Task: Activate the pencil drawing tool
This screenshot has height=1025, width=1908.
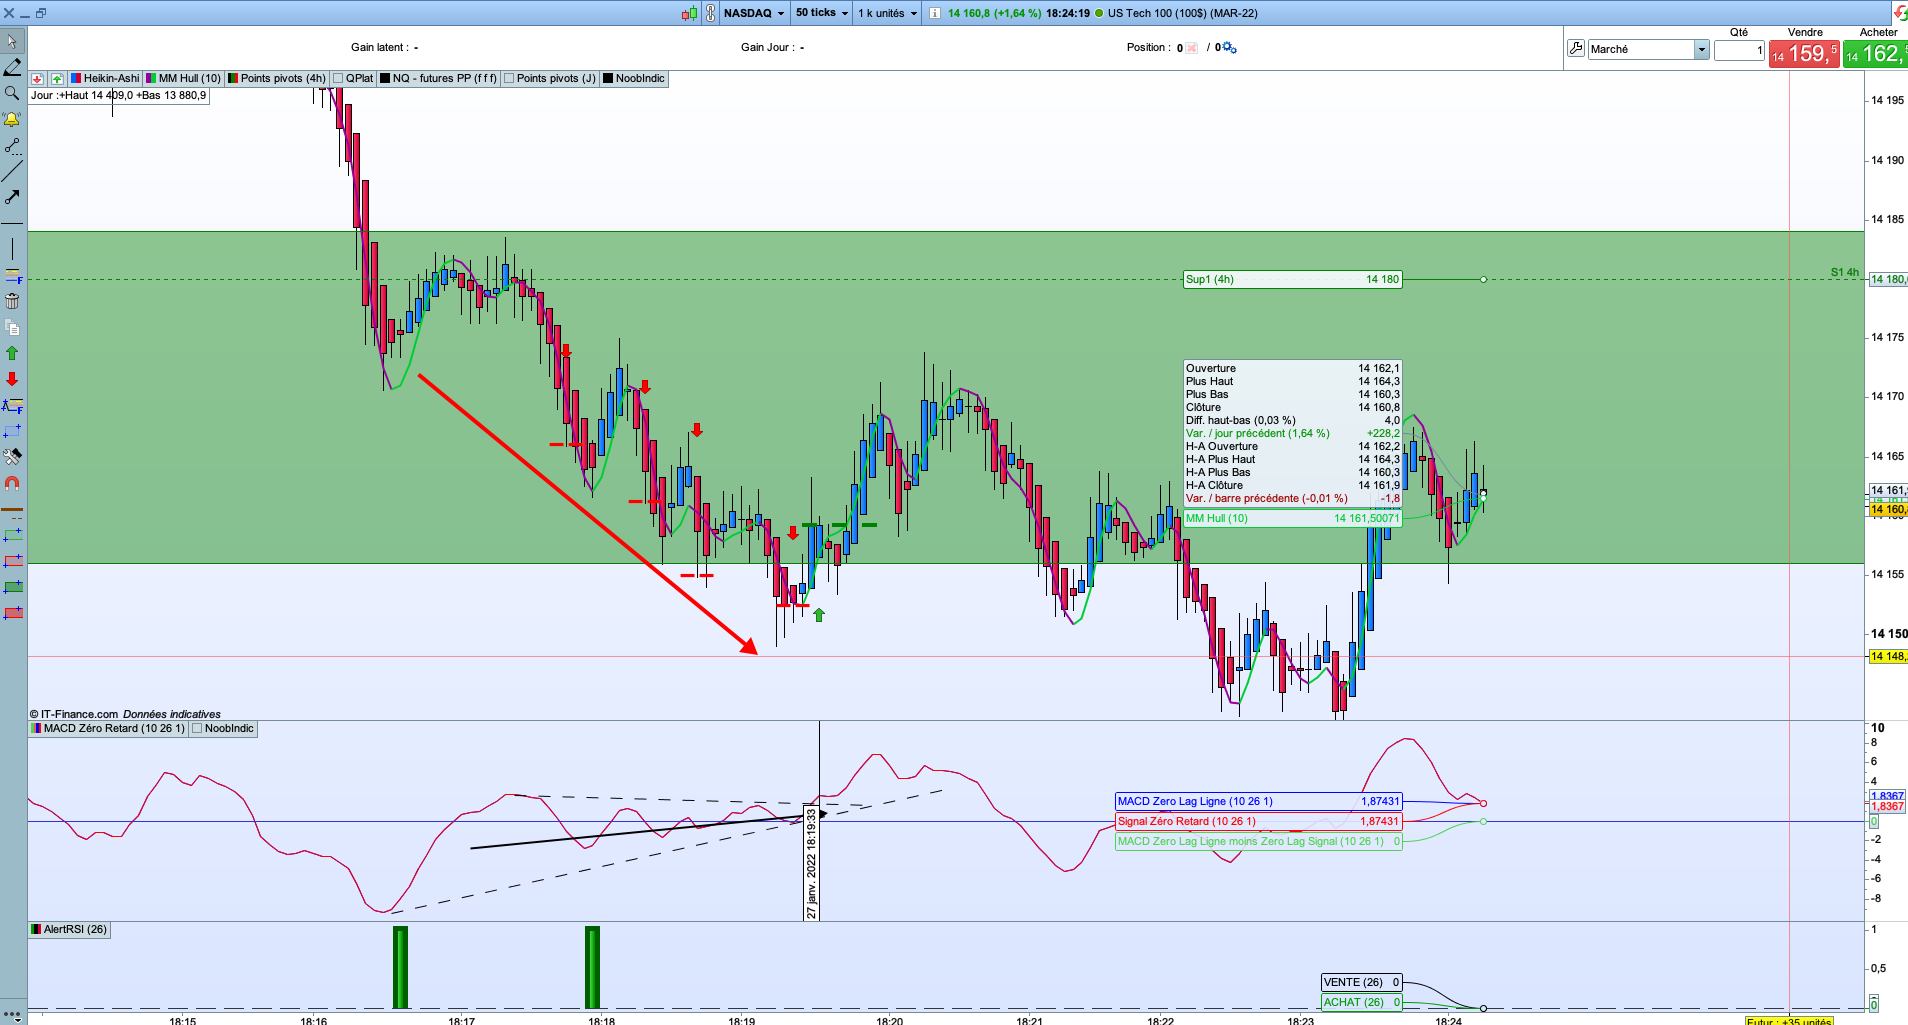Action: 12,67
